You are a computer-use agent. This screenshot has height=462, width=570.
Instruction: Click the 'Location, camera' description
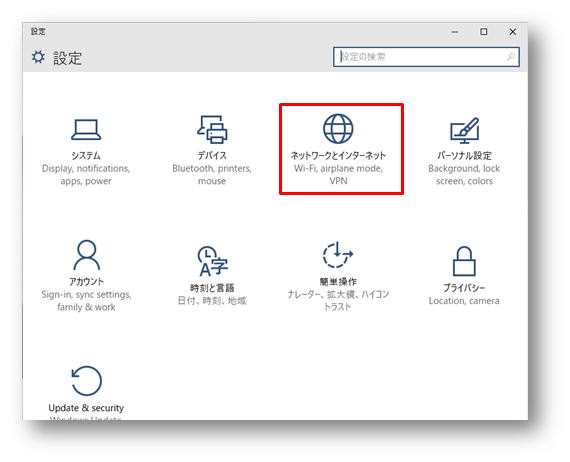(x=464, y=301)
